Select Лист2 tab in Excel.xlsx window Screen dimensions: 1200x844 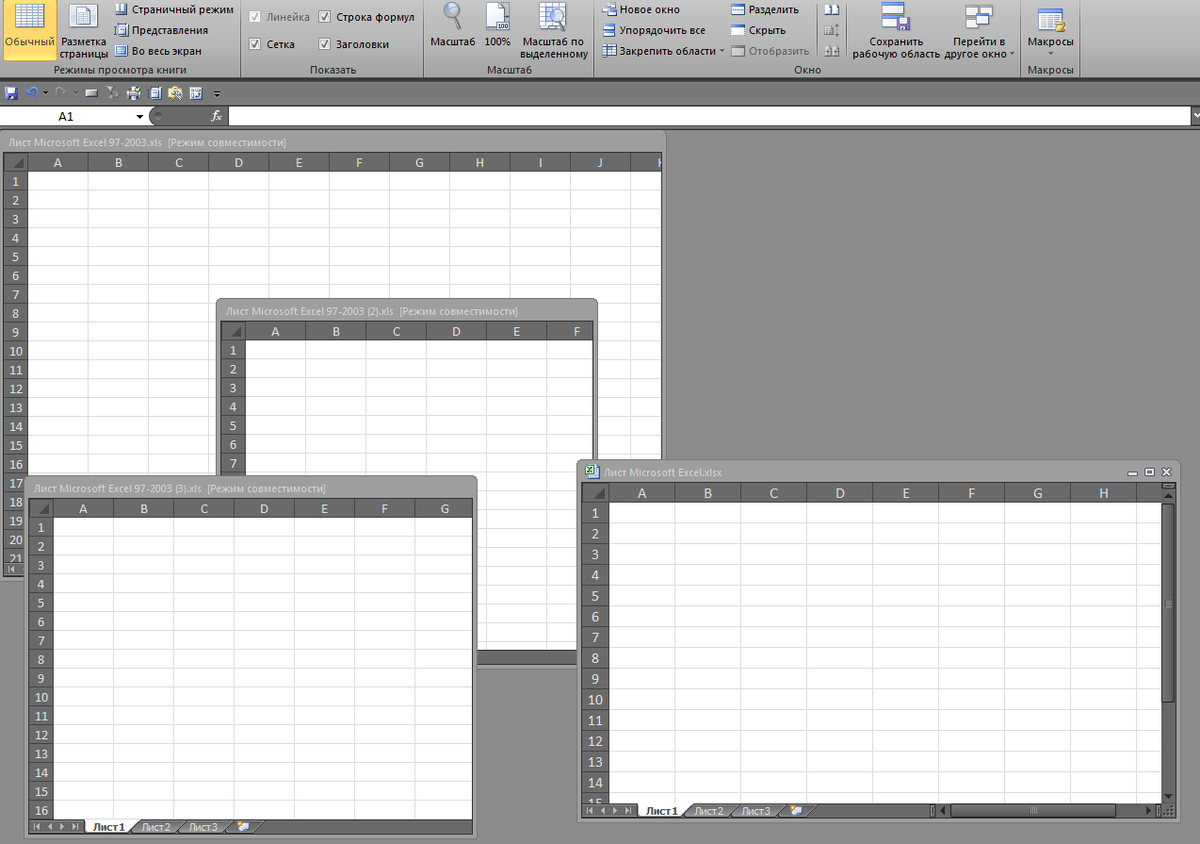(709, 810)
